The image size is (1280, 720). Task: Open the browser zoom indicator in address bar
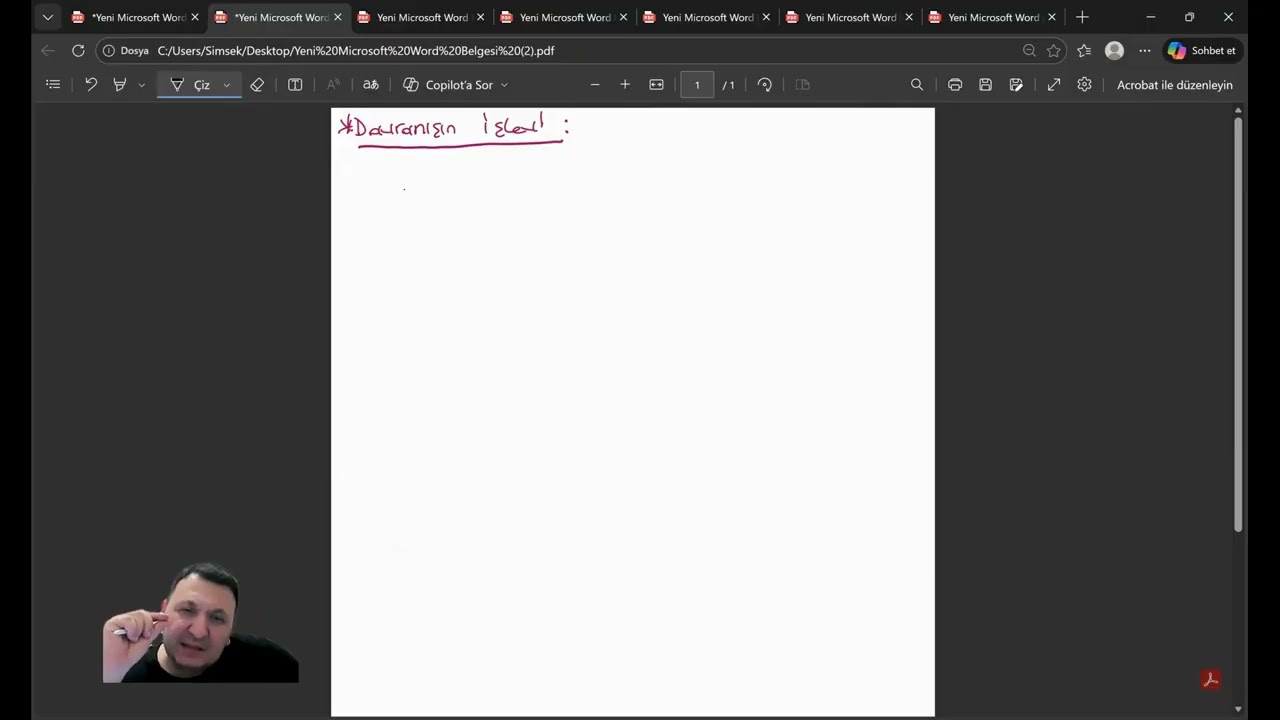[x=1029, y=50]
